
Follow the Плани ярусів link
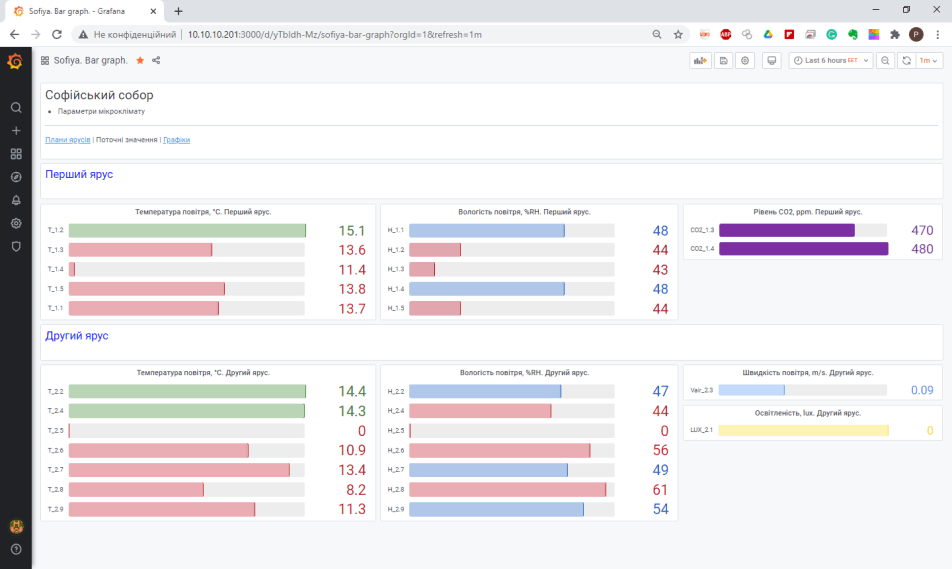tap(67, 140)
